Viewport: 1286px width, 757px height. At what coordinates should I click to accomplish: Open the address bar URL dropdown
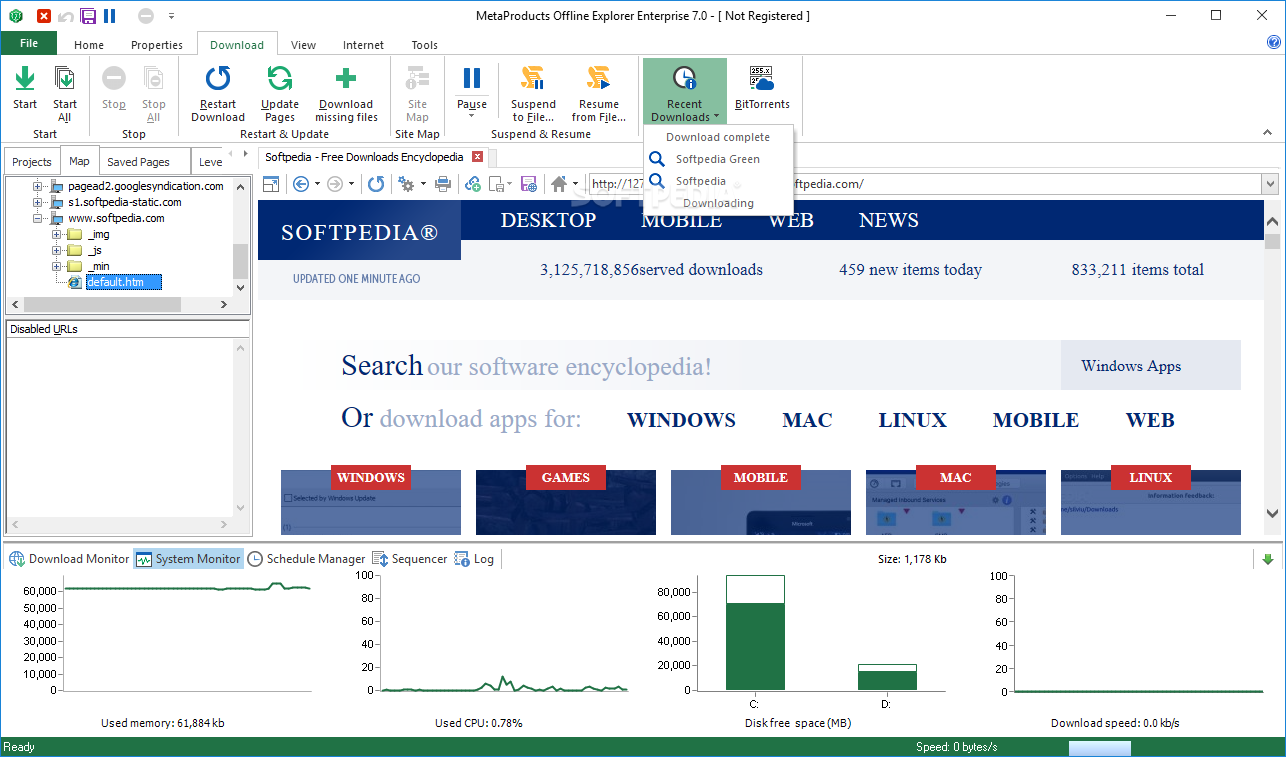1270,184
